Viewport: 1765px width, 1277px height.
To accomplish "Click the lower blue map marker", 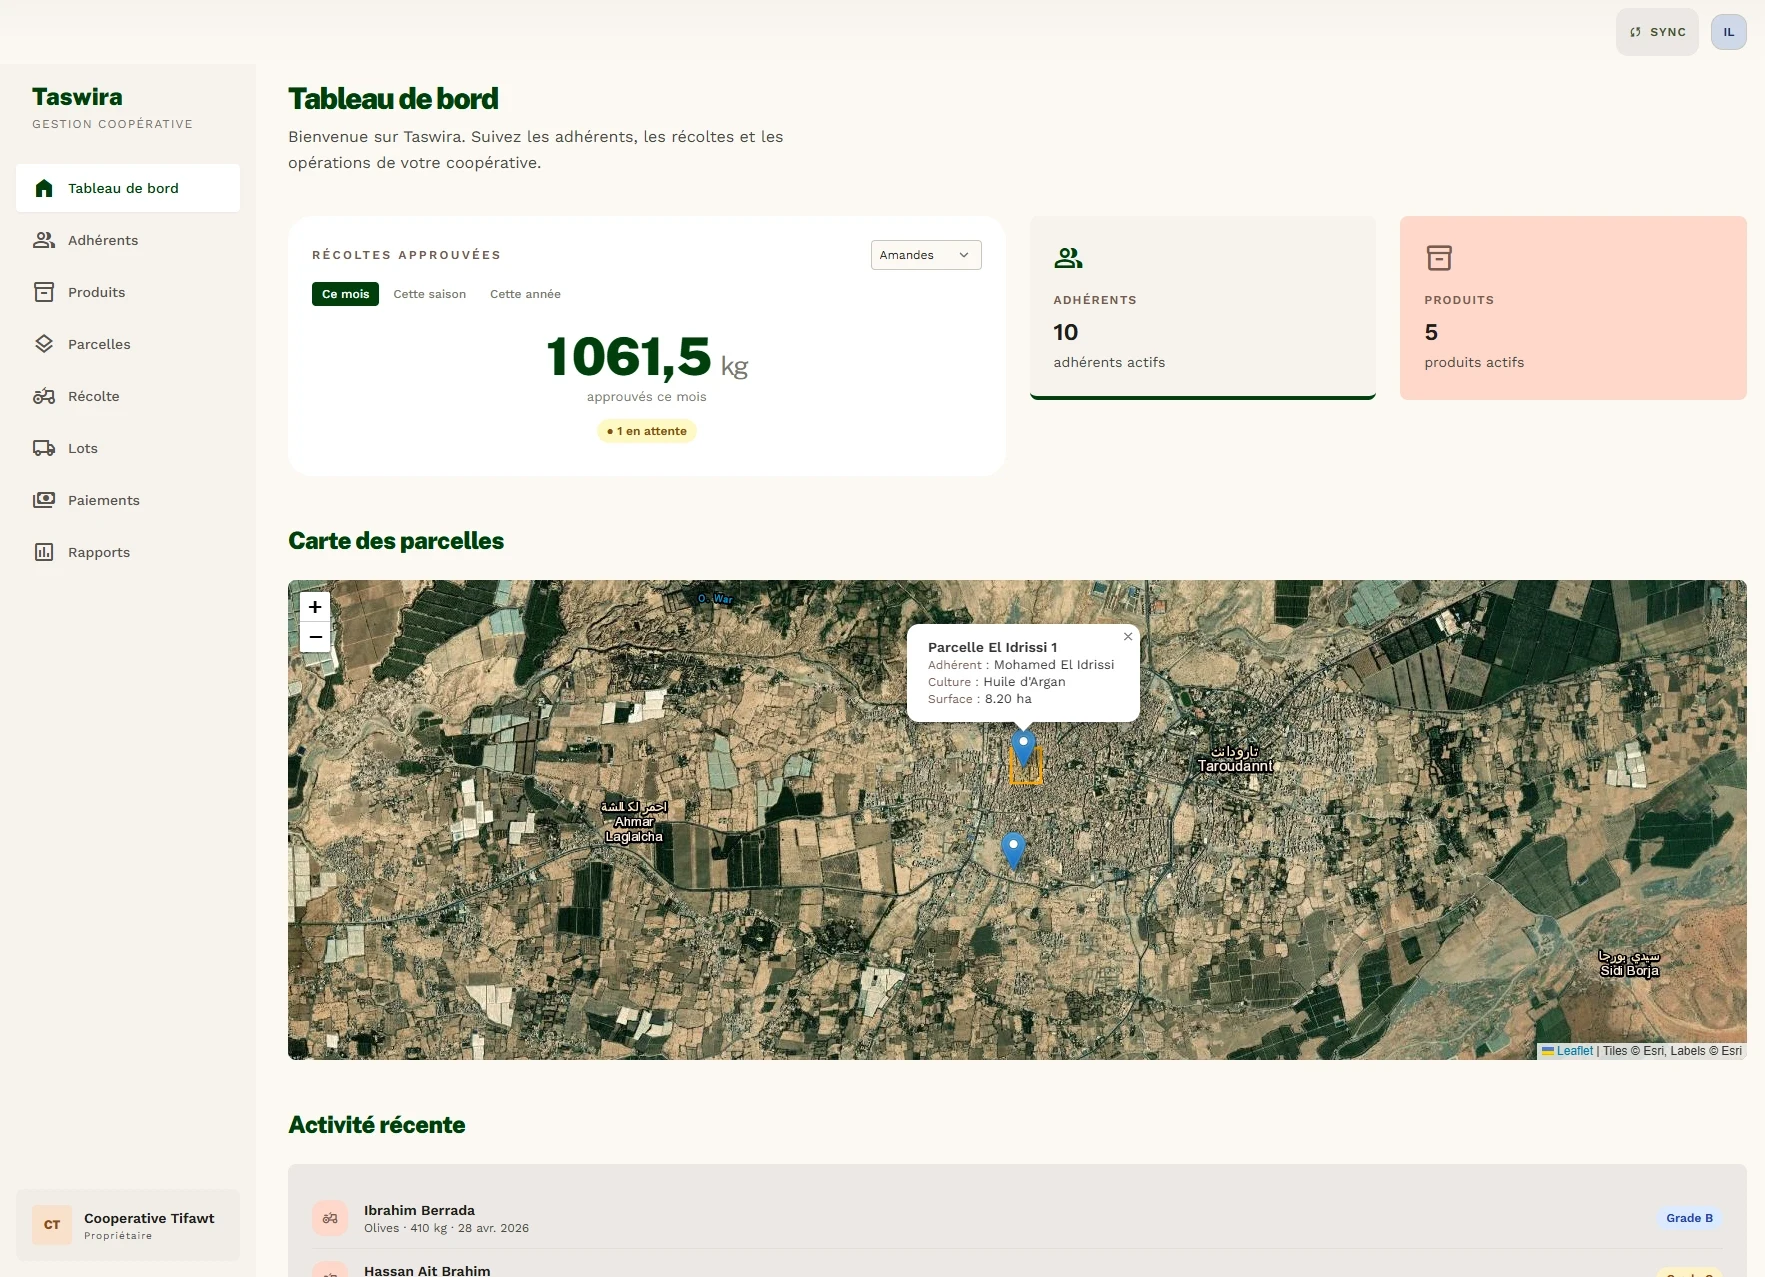I will 1013,850.
